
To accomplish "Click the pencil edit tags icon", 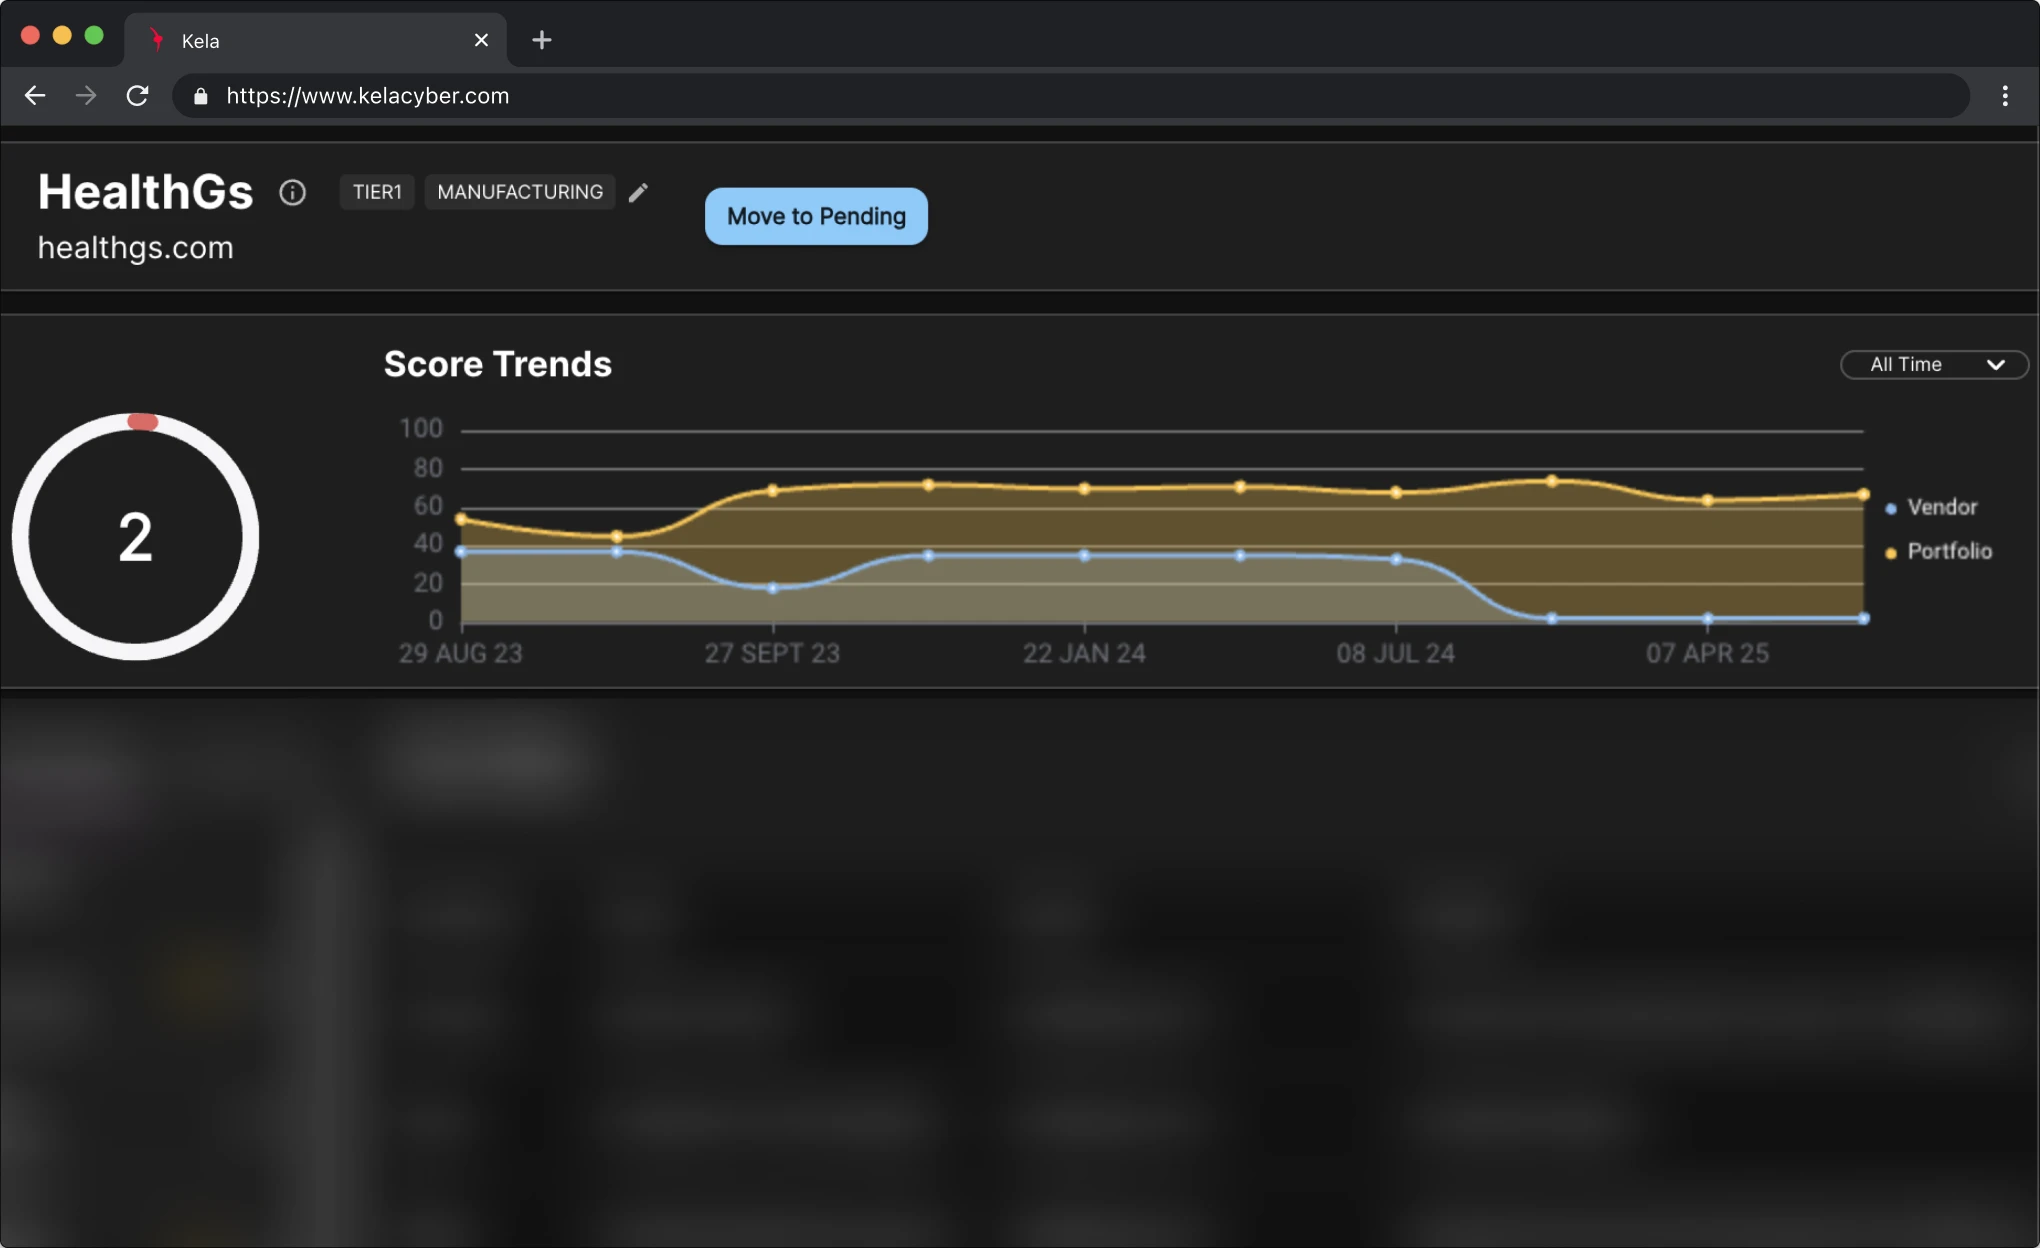I will (638, 192).
